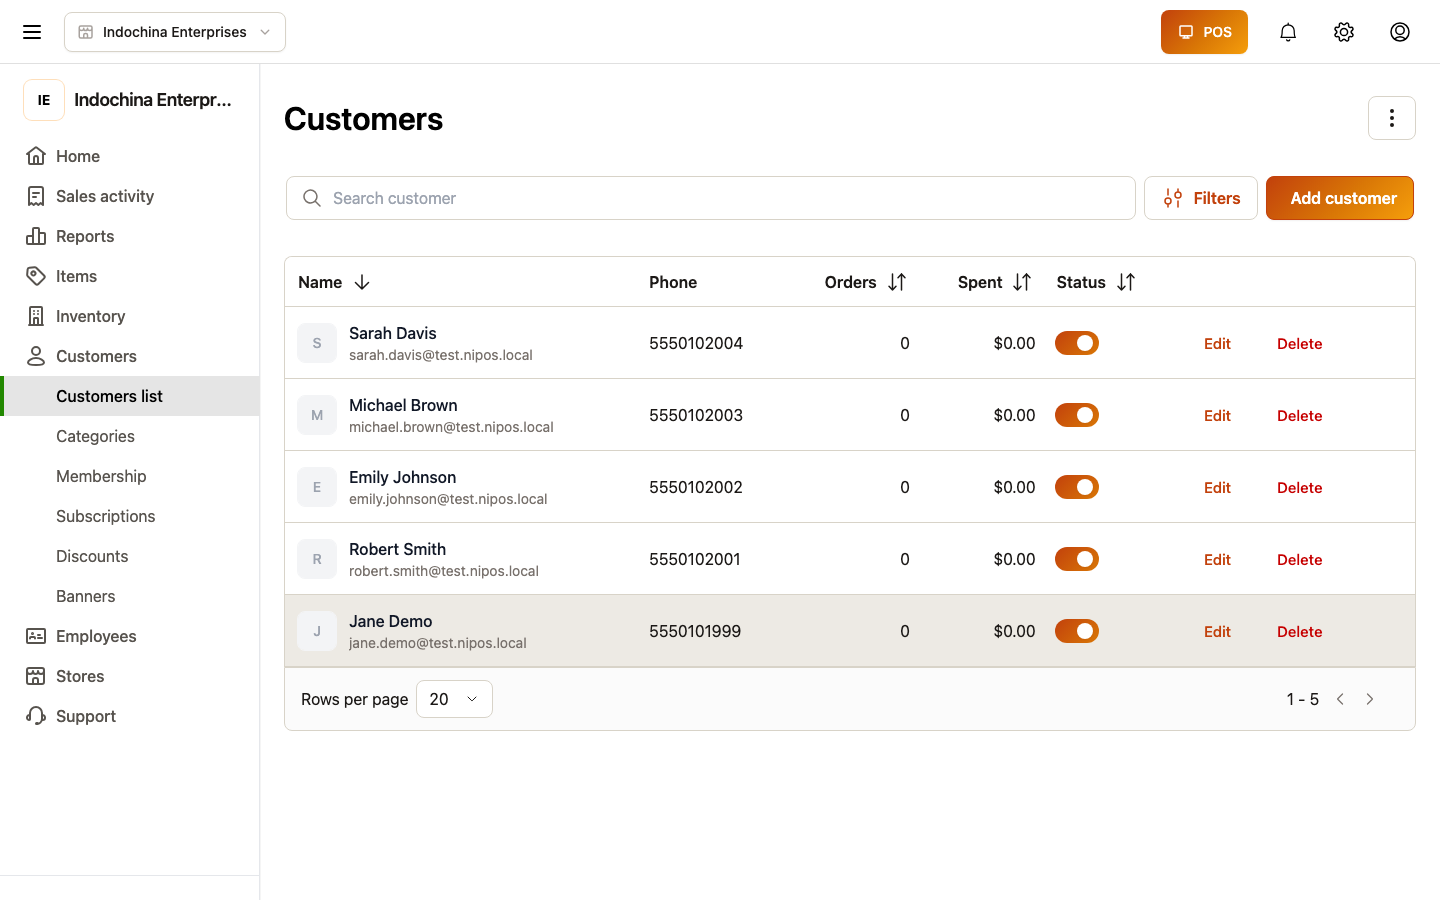Click Robert Smith avatar icon
The image size is (1440, 900).
tap(317, 559)
